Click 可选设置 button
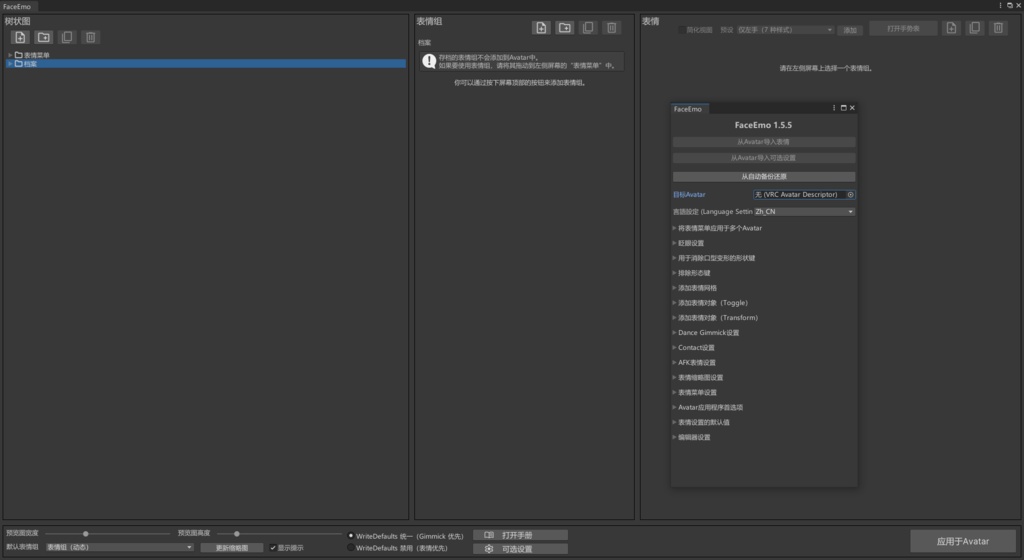 (x=520, y=549)
